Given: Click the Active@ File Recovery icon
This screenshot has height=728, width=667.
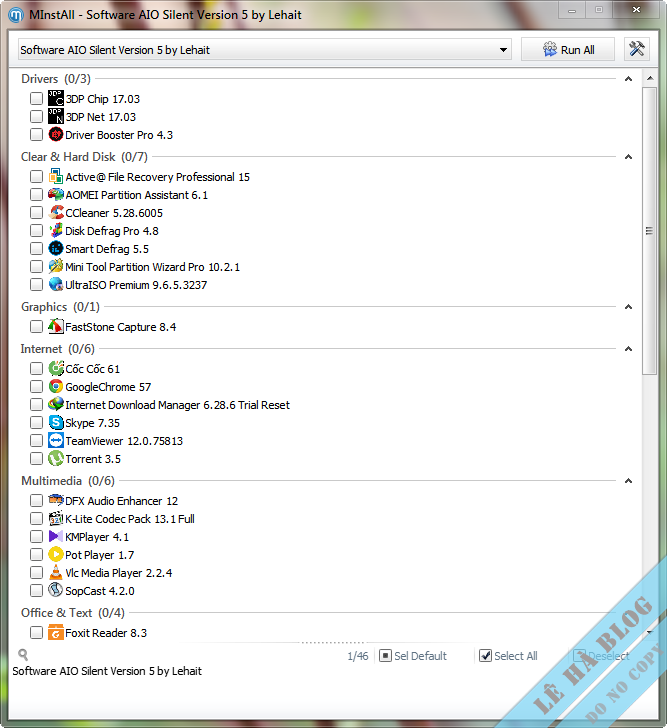Looking at the screenshot, I should [56, 176].
